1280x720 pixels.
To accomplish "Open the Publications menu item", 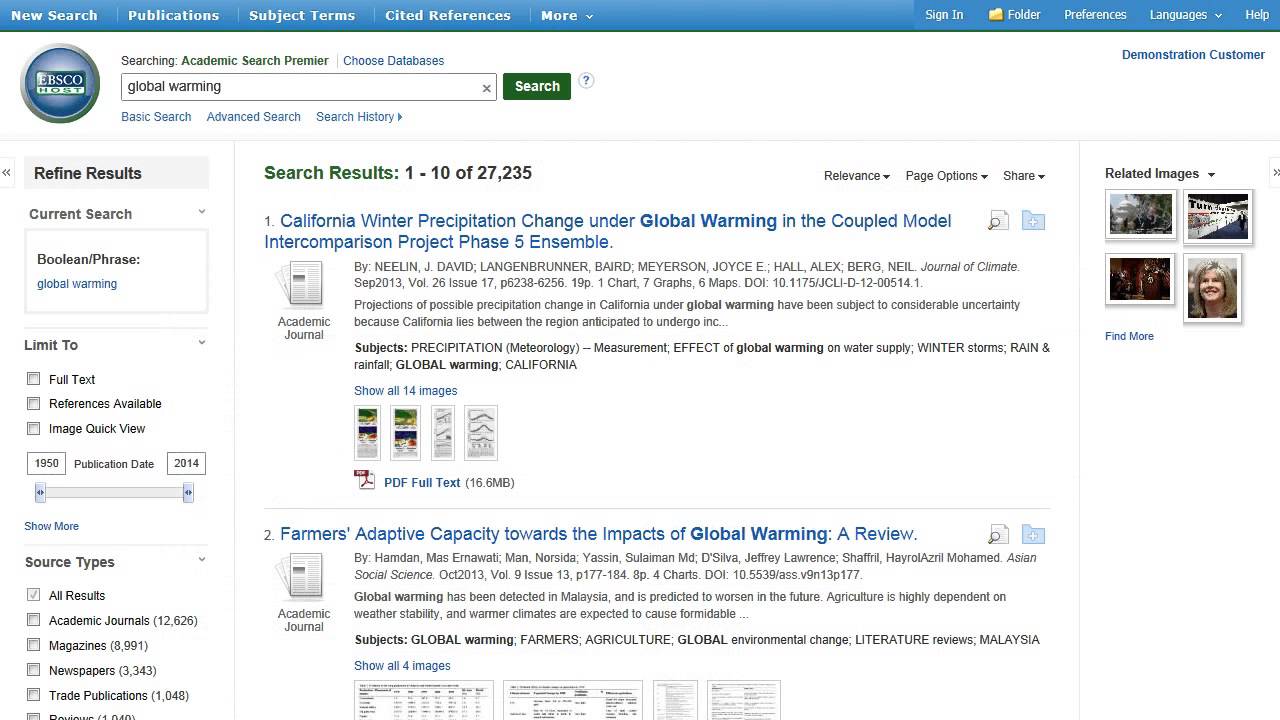I will tap(173, 15).
